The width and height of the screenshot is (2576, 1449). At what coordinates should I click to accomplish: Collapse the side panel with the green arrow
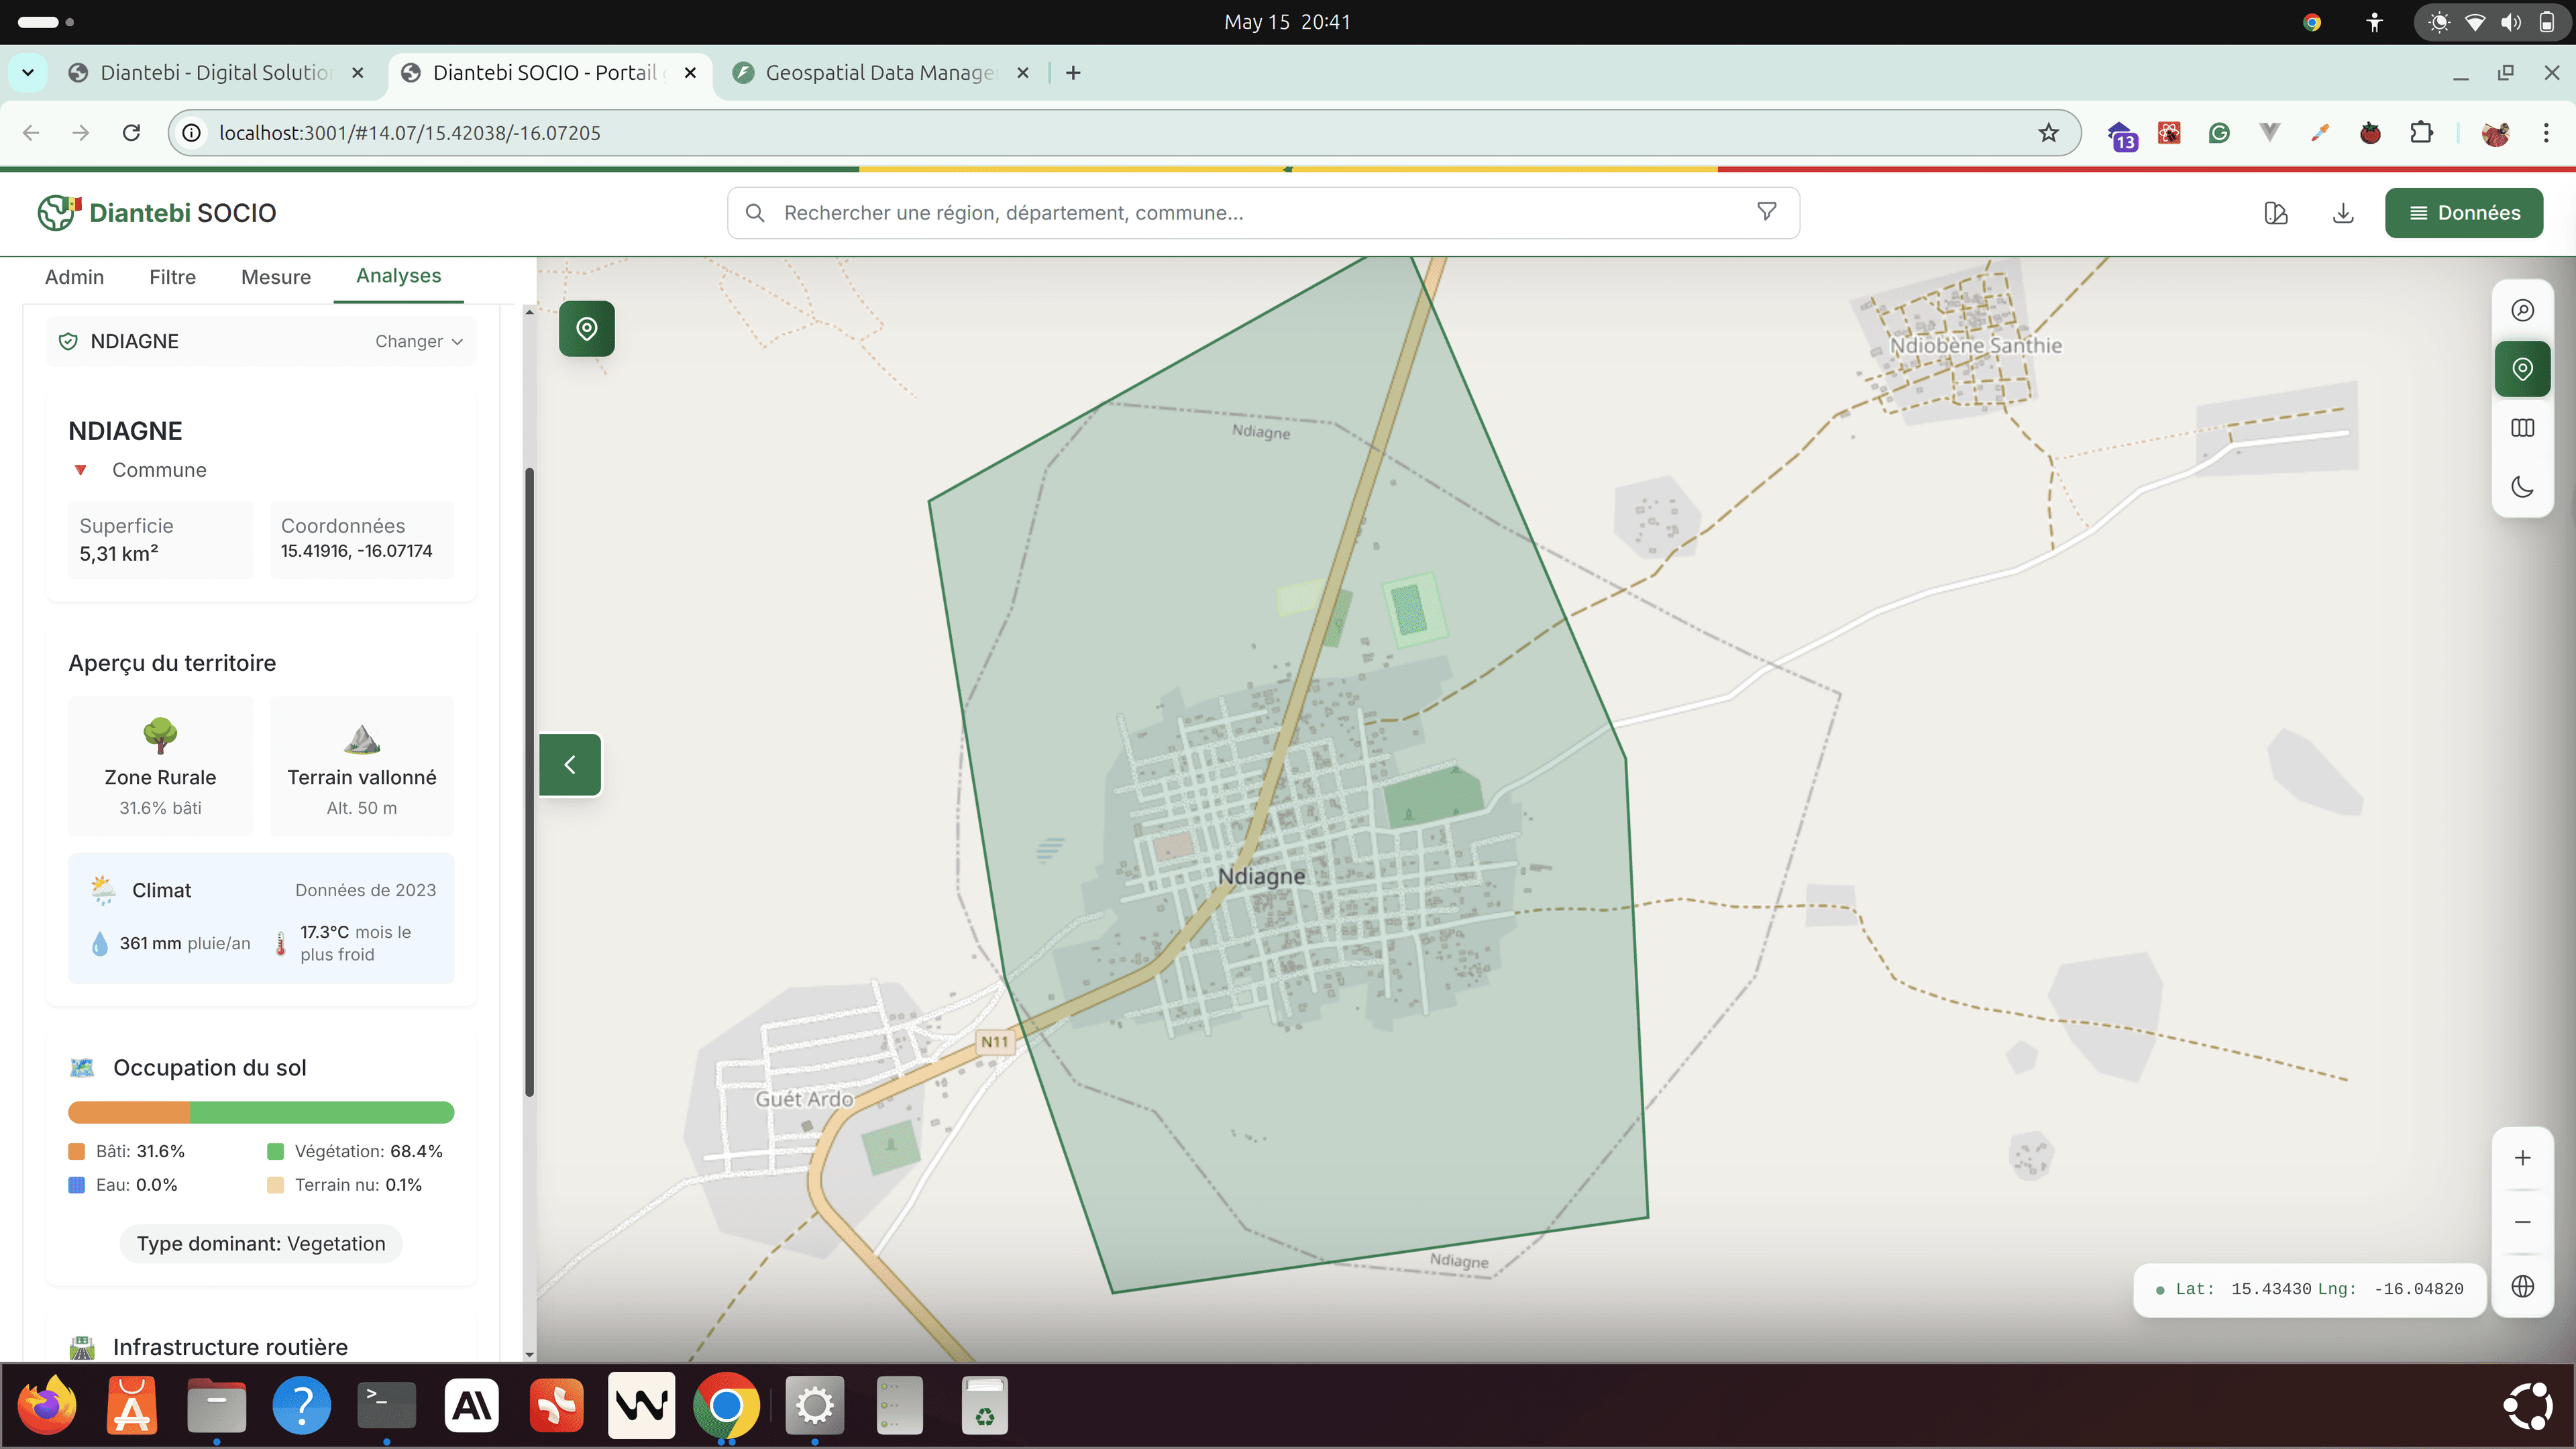pyautogui.click(x=570, y=765)
